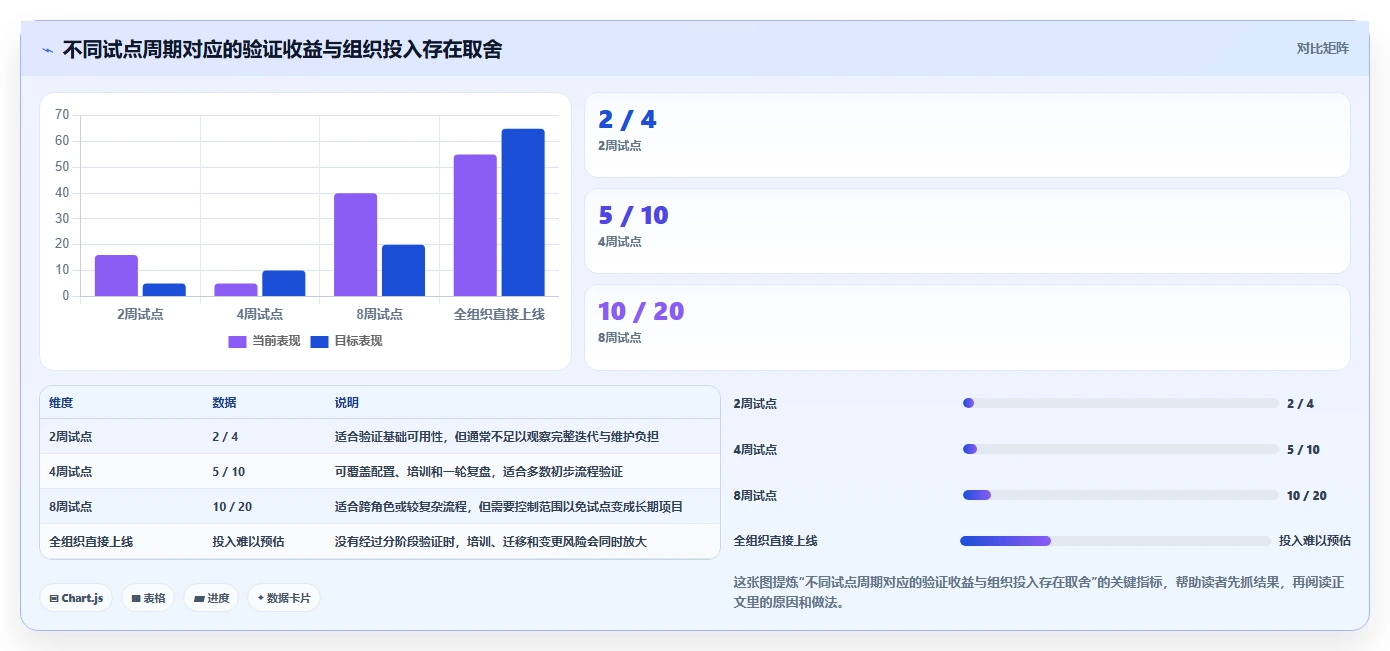Screen dimensions: 1390x651
Task: Click the blue 4周试点 bar in chart
Action: (x=284, y=283)
